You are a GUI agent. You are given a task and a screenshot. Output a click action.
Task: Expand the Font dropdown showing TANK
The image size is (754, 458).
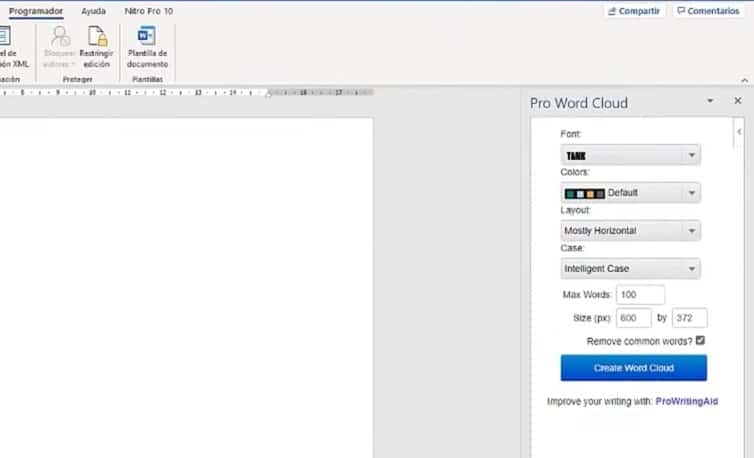click(630, 155)
